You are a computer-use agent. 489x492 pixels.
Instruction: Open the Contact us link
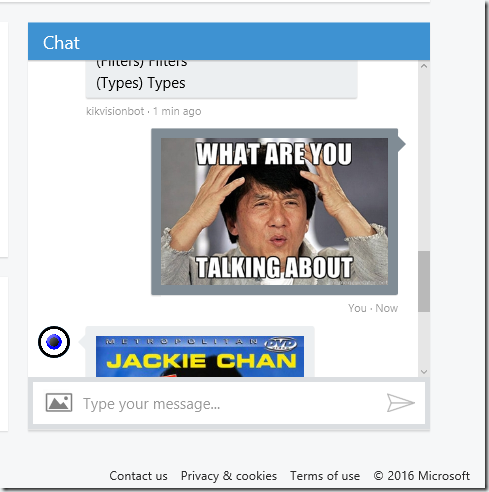pyautogui.click(x=138, y=476)
